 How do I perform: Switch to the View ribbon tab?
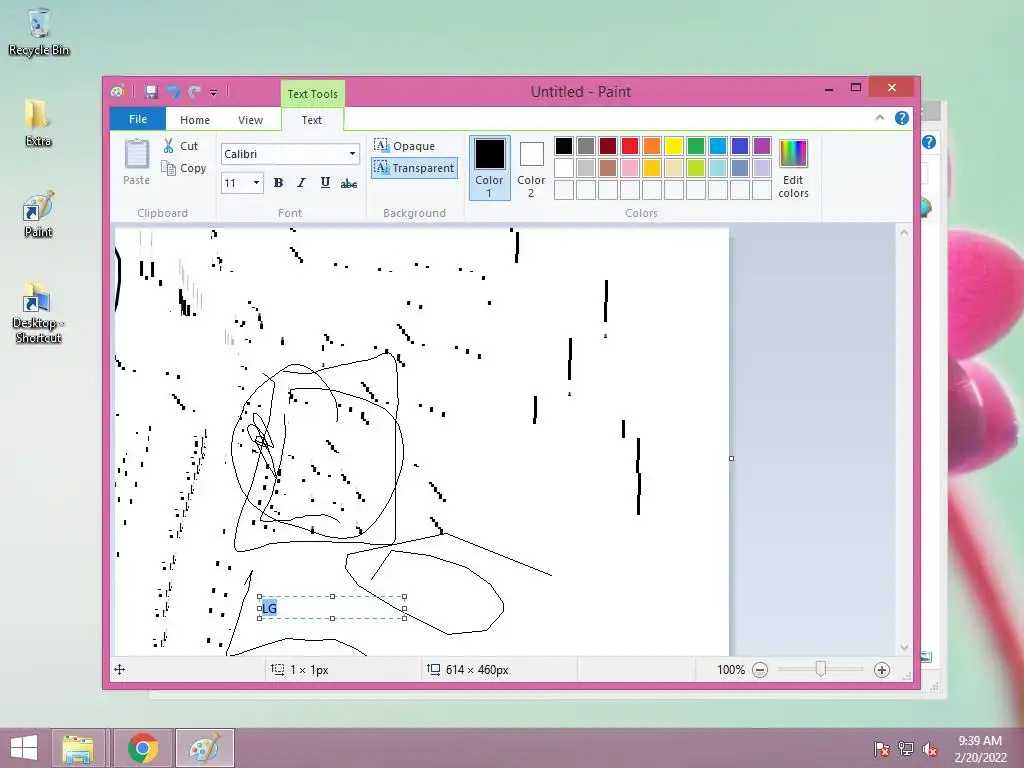pyautogui.click(x=250, y=120)
